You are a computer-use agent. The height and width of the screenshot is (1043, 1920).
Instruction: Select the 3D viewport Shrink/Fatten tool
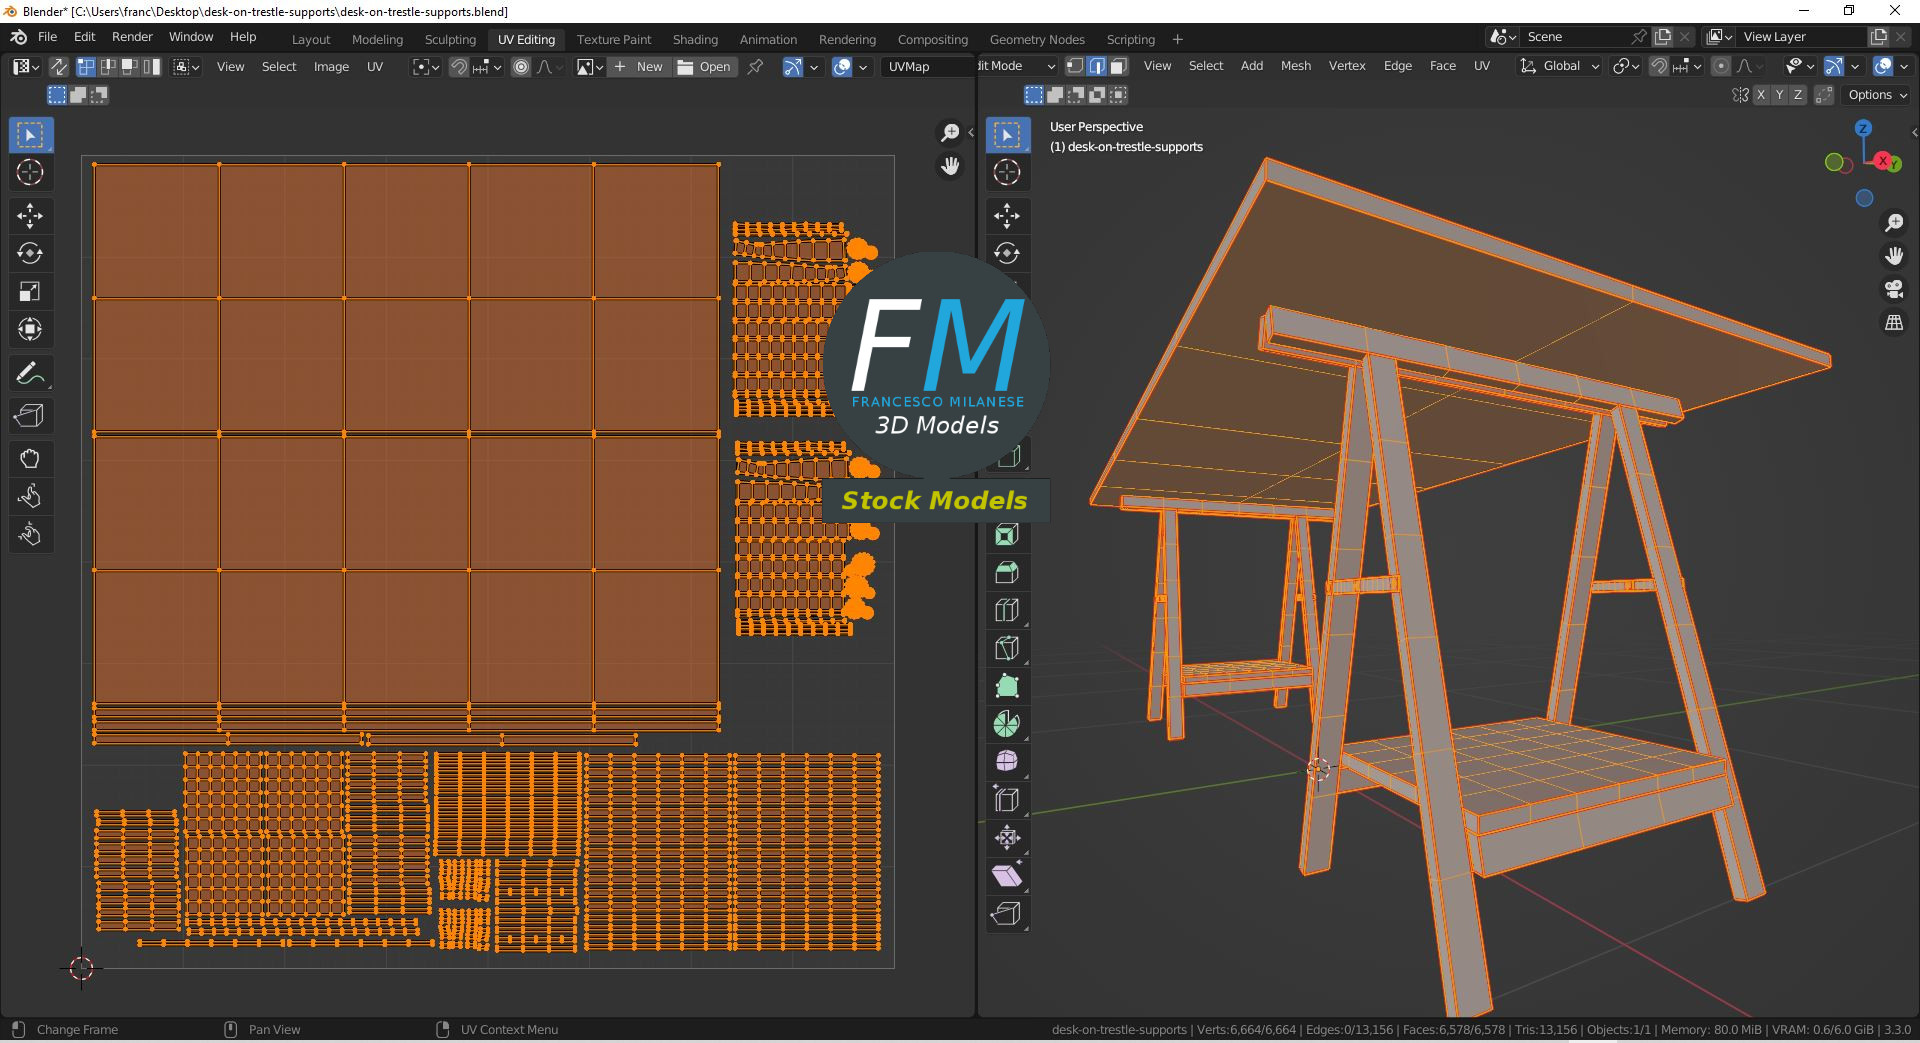point(1007,838)
